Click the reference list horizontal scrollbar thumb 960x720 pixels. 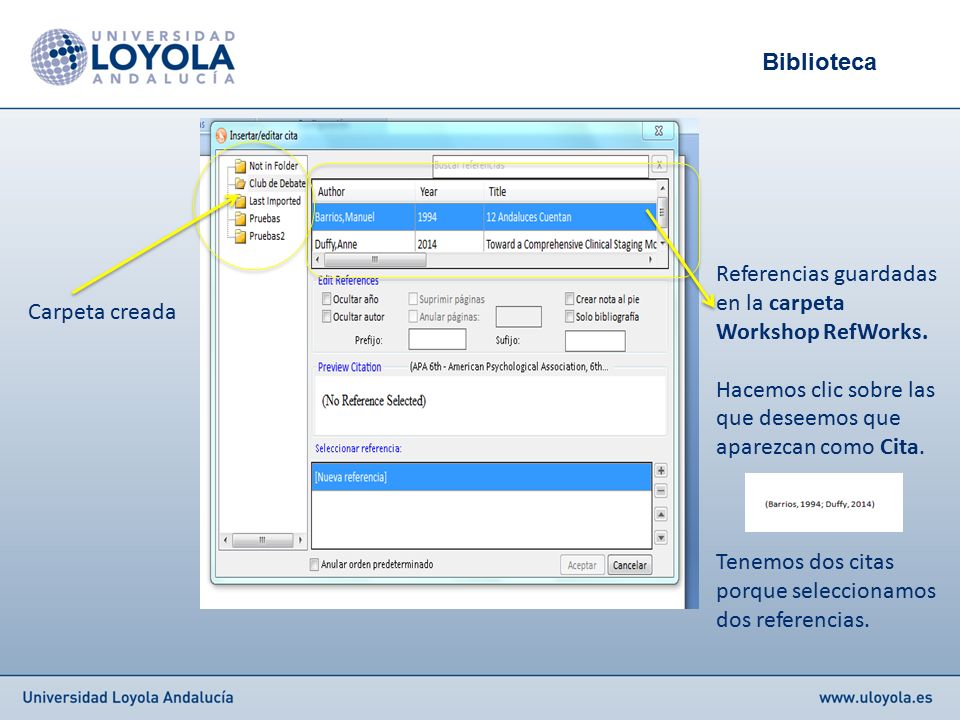click(x=375, y=260)
